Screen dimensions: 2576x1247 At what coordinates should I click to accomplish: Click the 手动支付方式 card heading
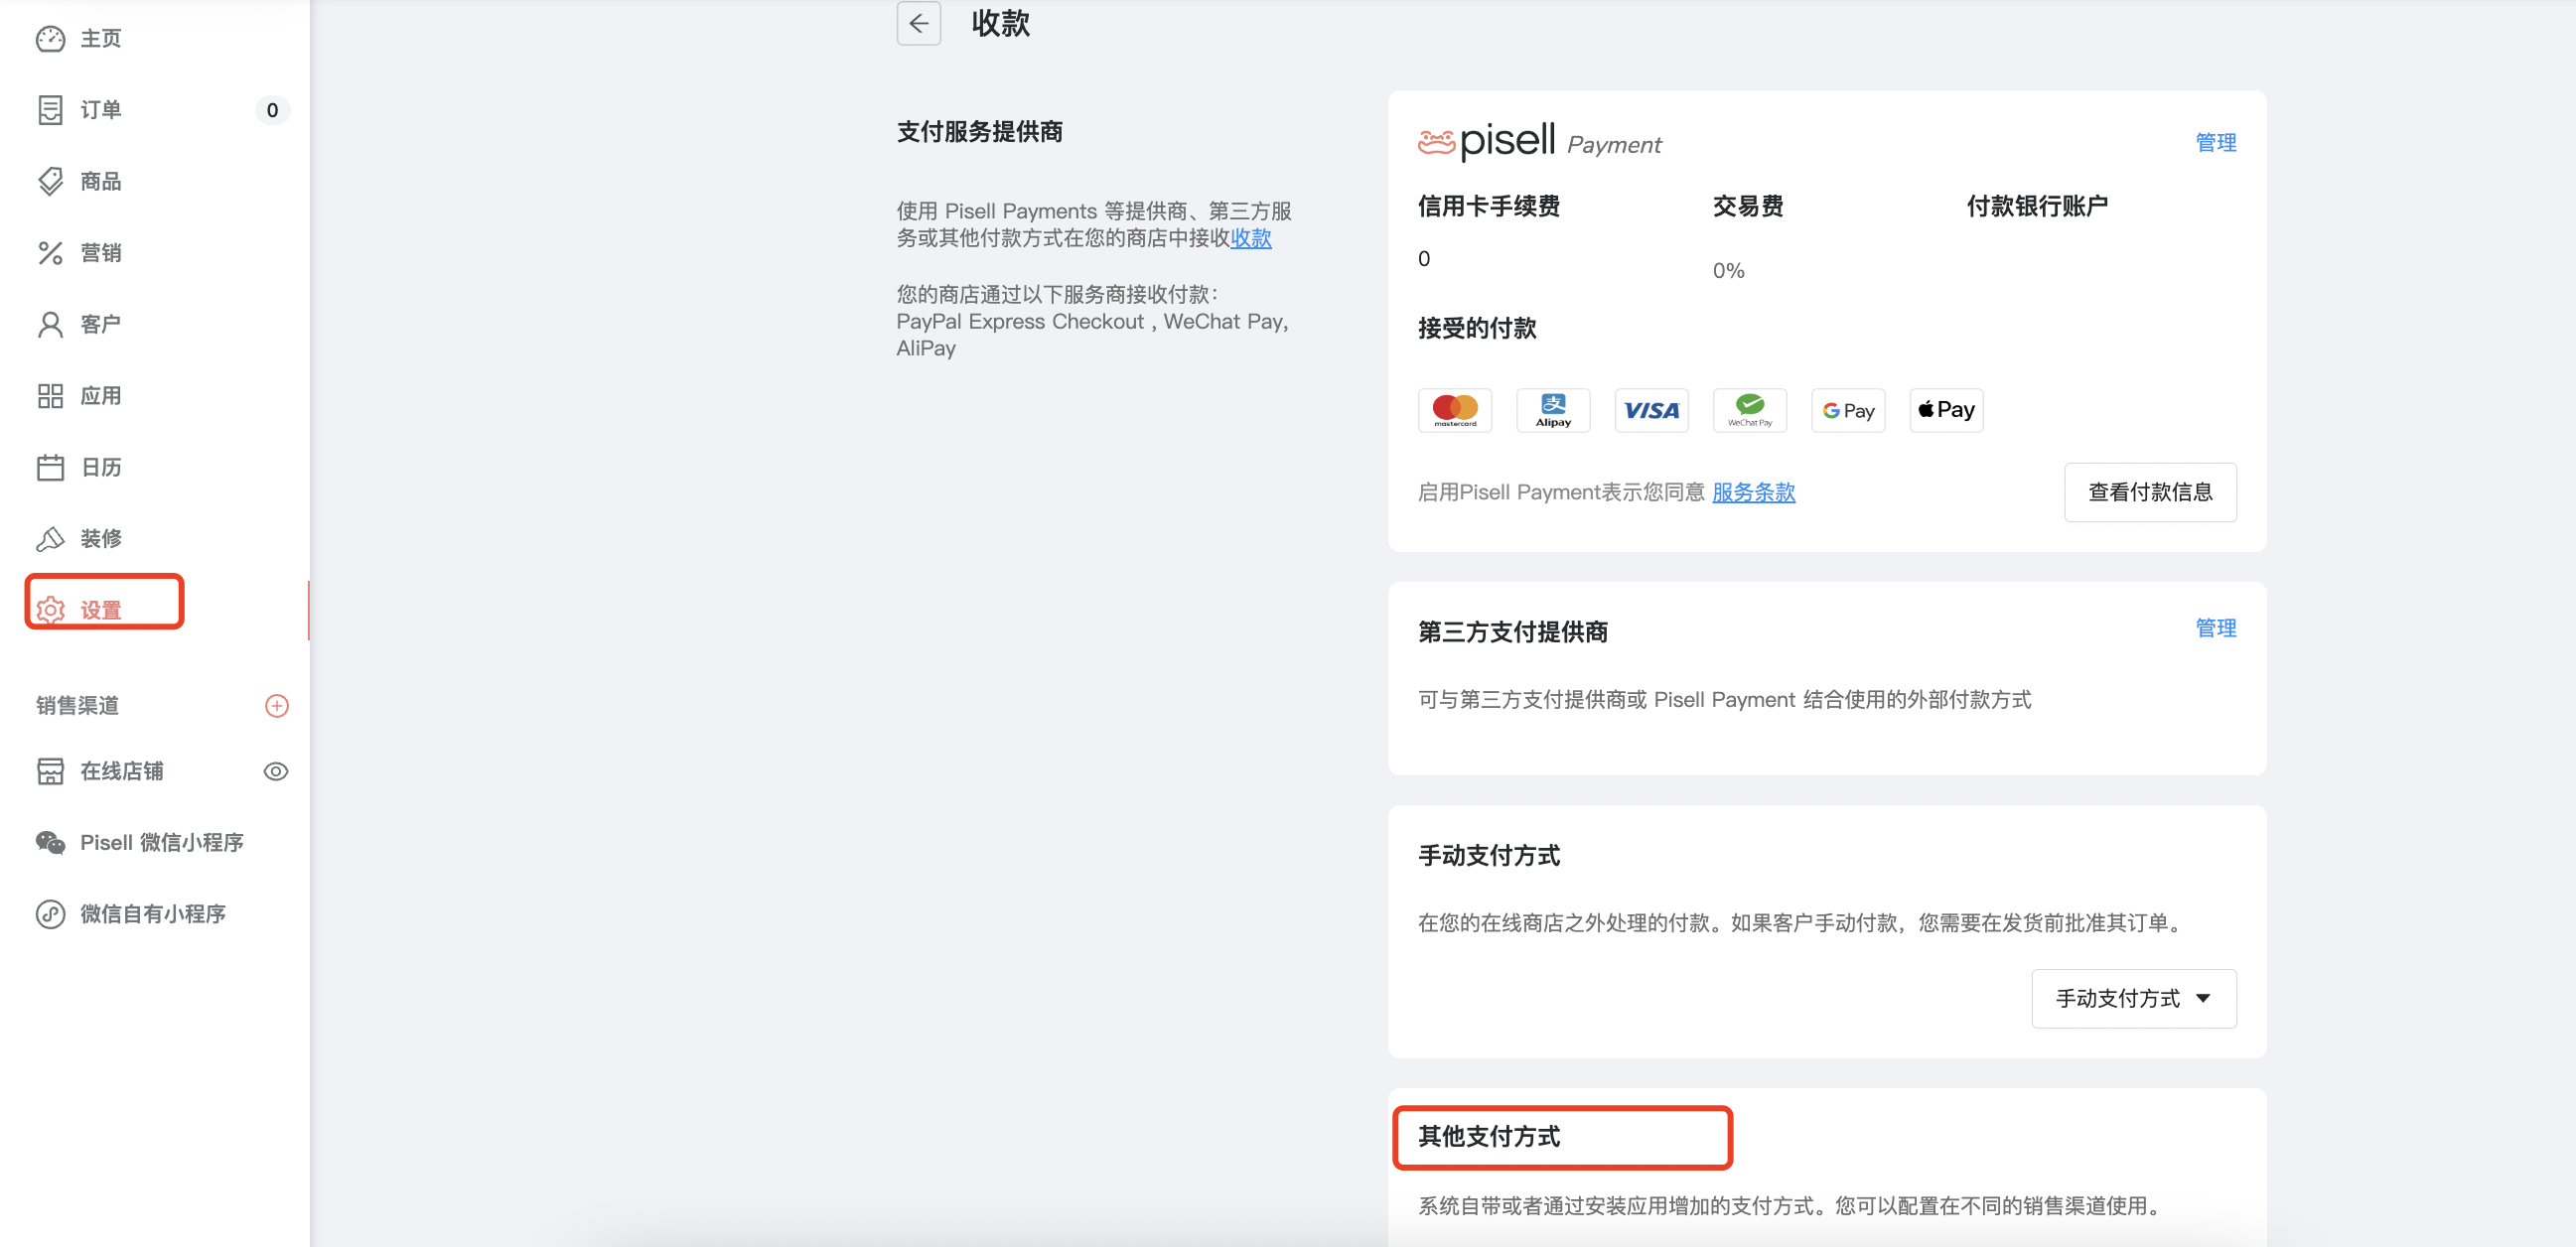pos(1489,856)
